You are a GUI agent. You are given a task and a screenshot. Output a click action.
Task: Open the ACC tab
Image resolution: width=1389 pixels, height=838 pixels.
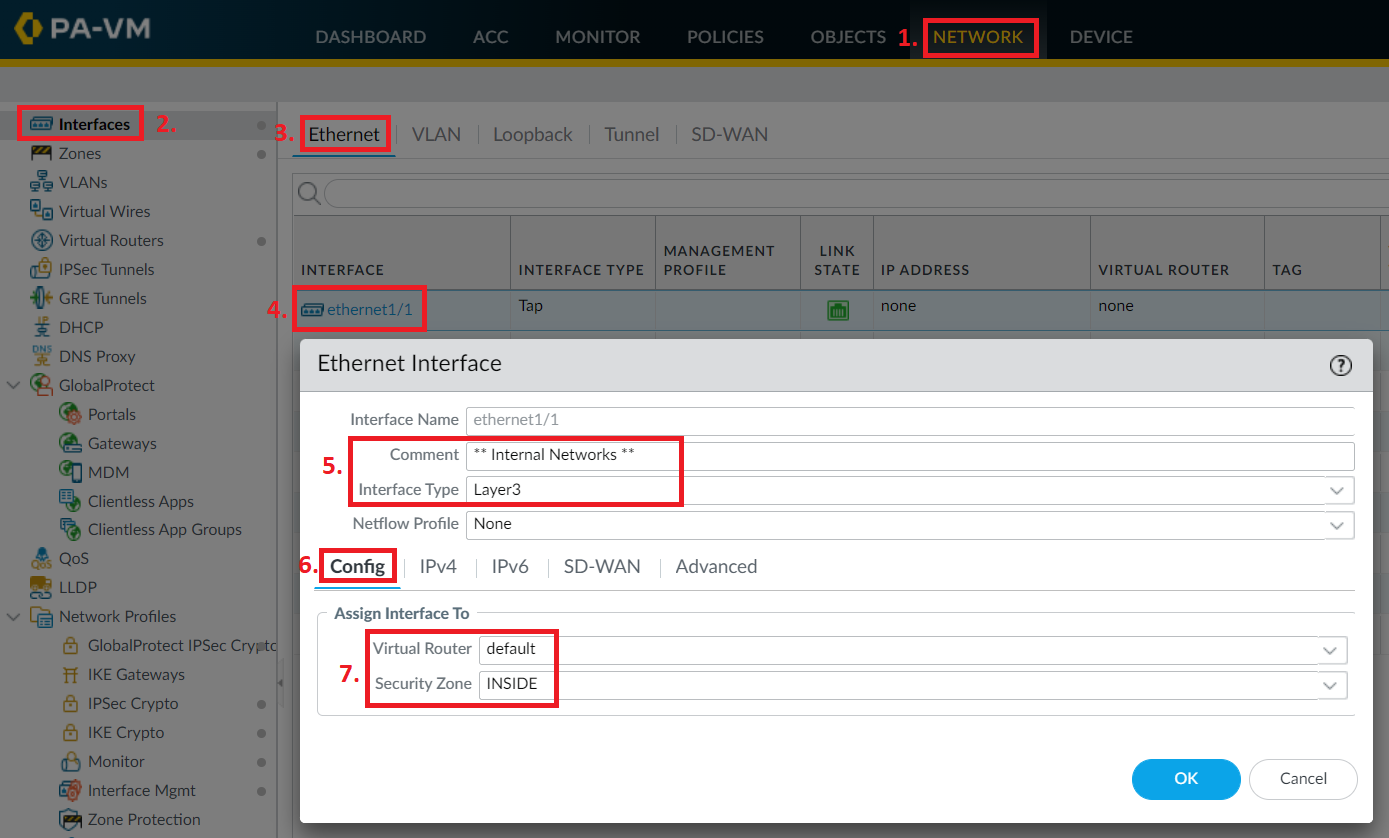point(491,37)
